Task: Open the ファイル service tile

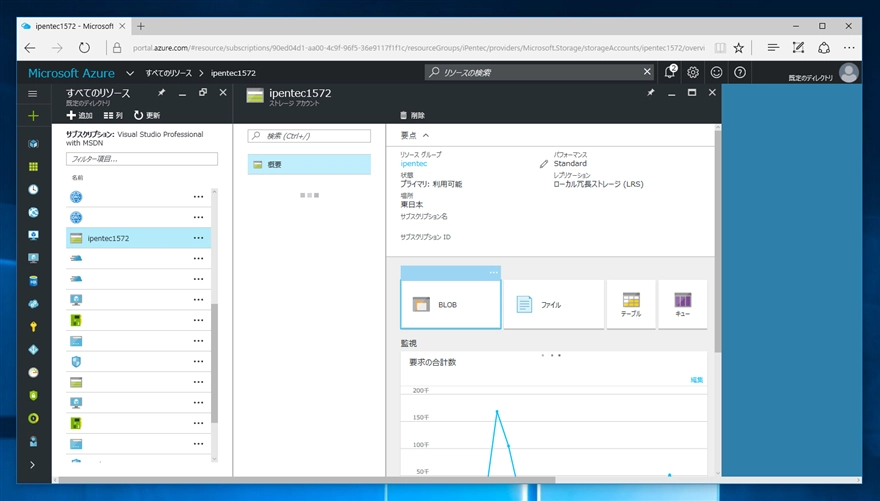Action: (x=553, y=304)
